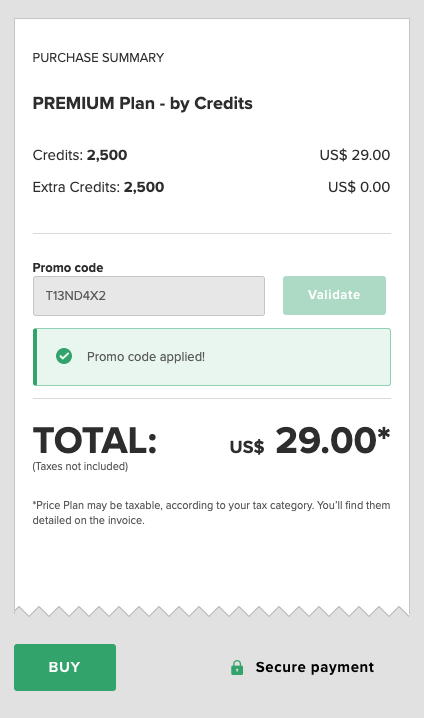Click the promo code input field

pyautogui.click(x=149, y=296)
